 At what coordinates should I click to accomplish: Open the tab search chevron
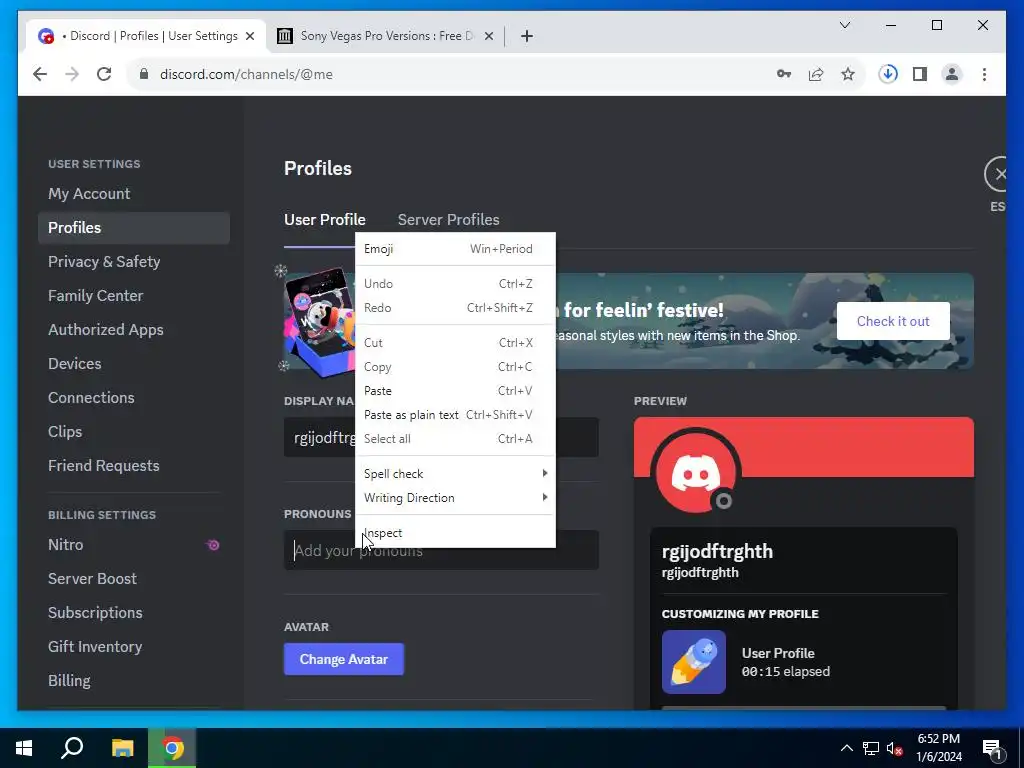tap(844, 25)
